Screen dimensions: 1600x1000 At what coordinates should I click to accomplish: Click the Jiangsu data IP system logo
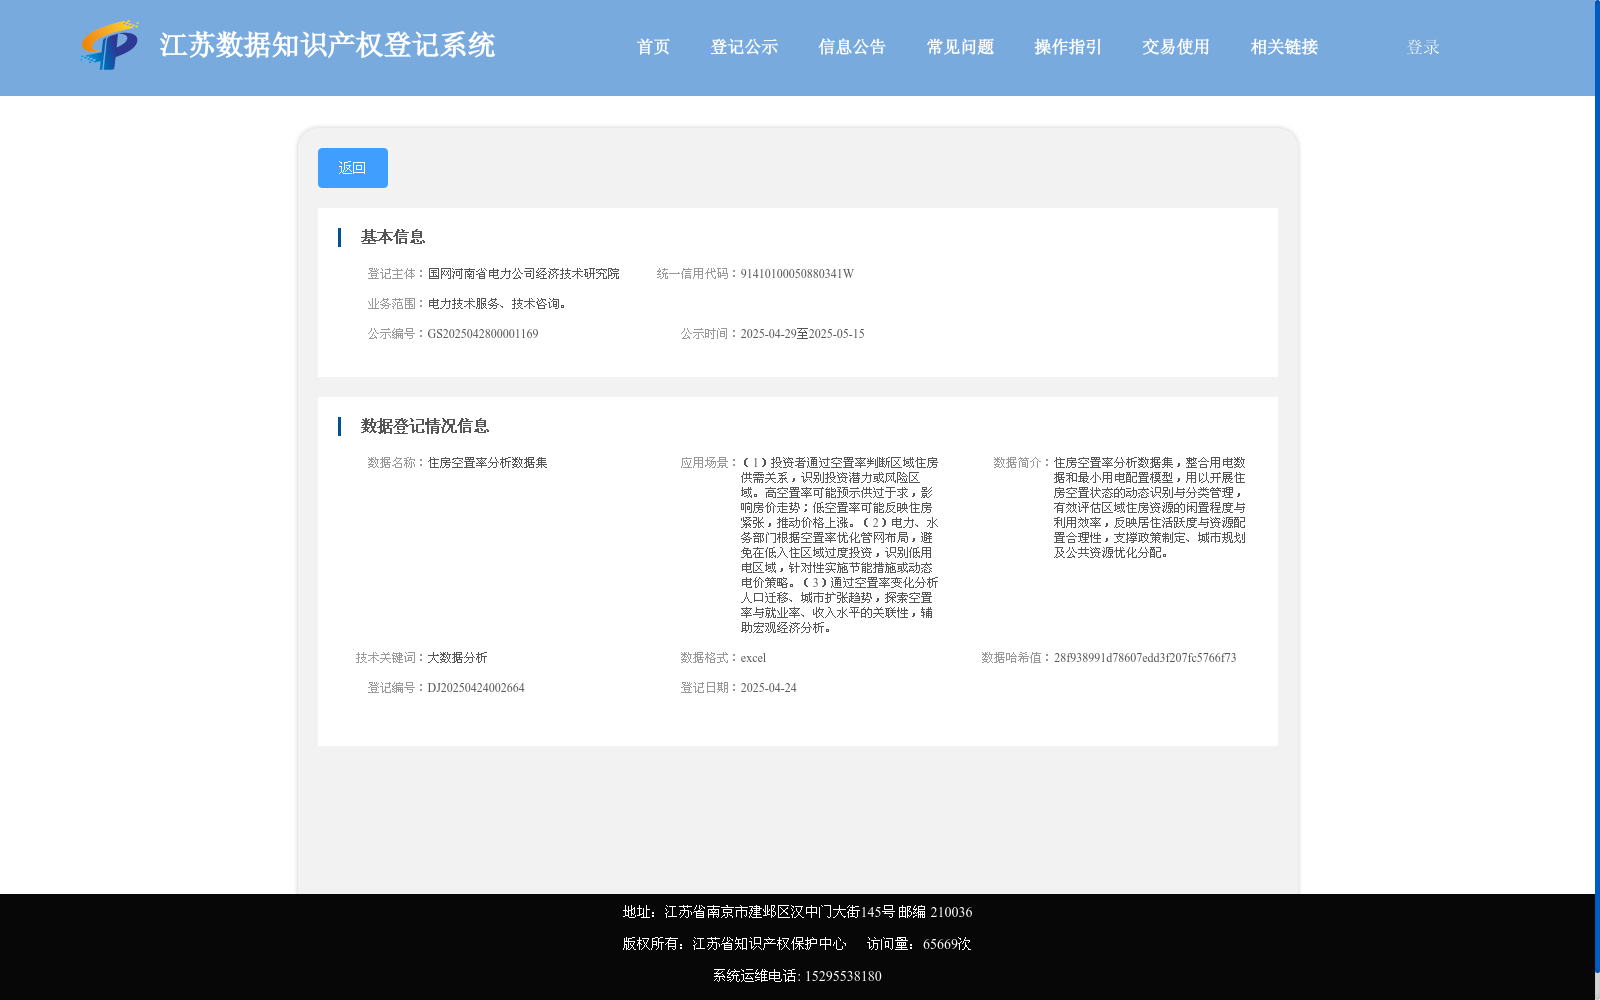[109, 46]
